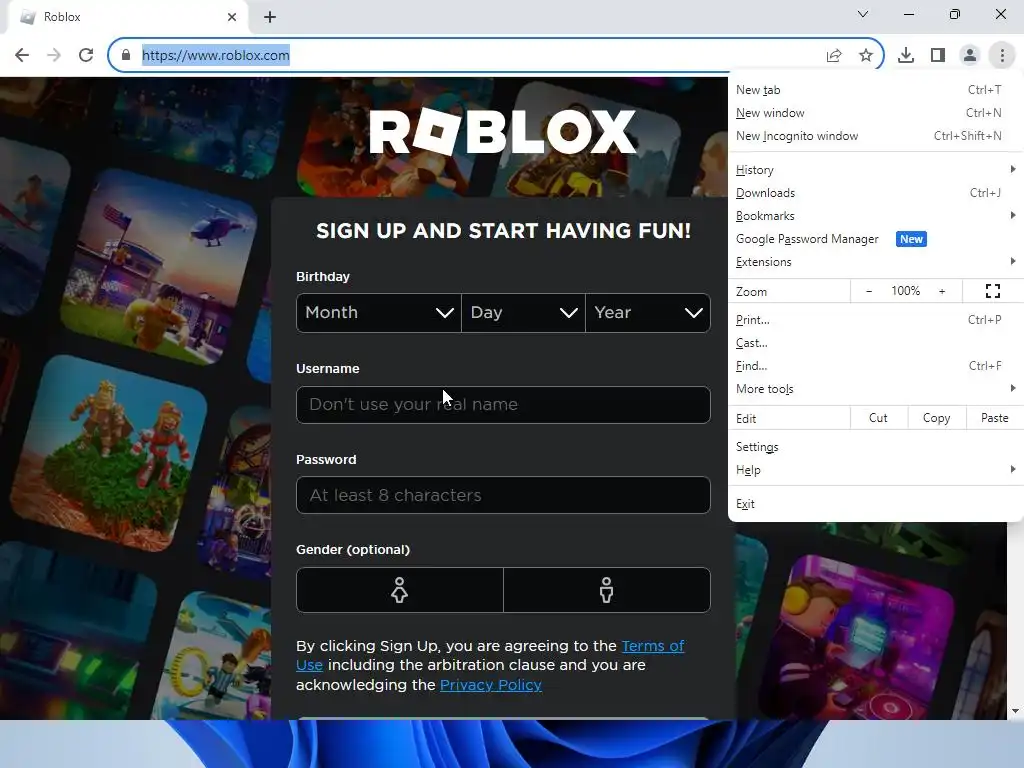Screen dimensions: 1024x768
Task: Open the Terms of Use link
Action: tap(652, 646)
